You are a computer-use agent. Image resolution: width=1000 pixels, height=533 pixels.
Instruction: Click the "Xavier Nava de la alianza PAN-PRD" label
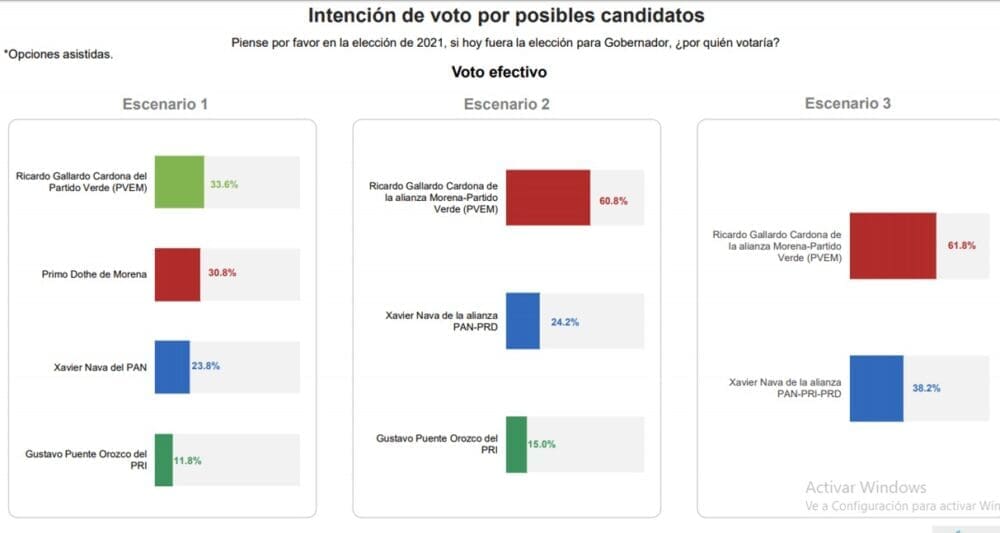click(441, 321)
